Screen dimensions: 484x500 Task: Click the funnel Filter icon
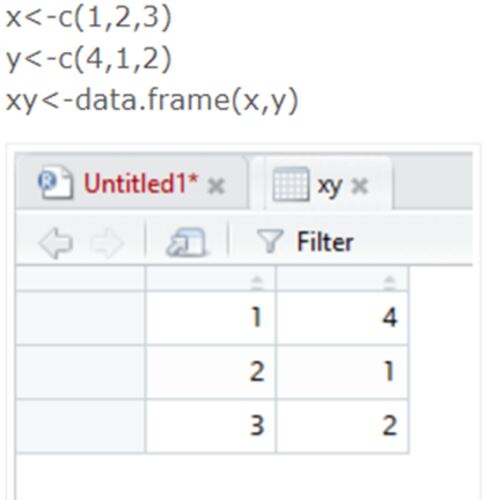point(270,241)
